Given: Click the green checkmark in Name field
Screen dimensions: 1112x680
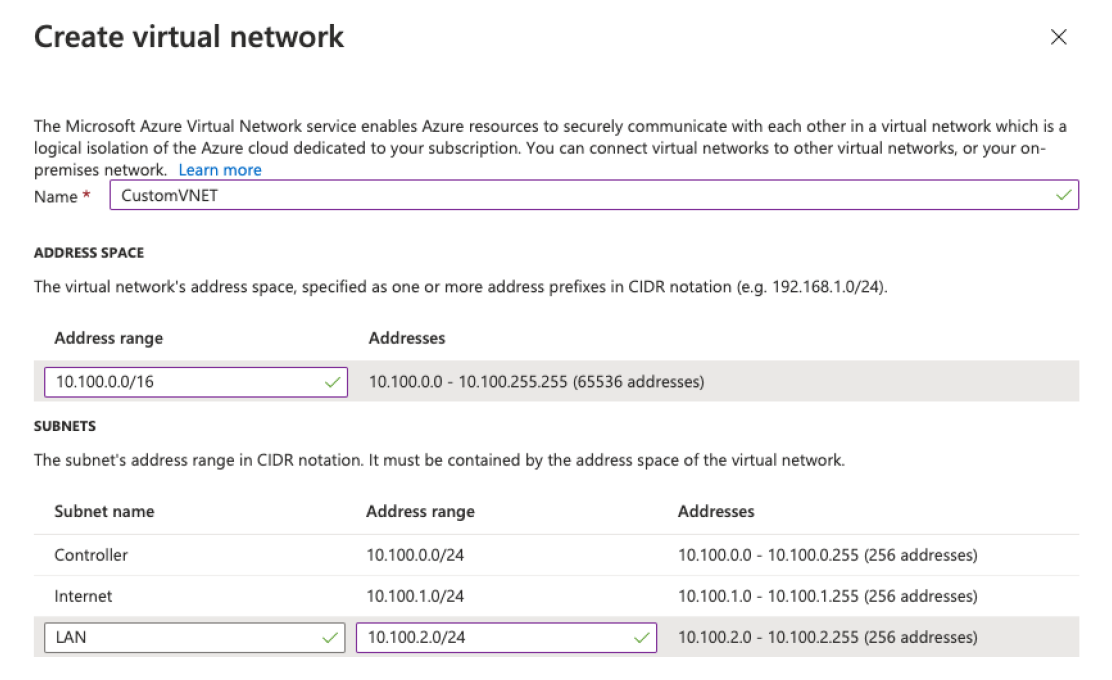Looking at the screenshot, I should 1064,196.
